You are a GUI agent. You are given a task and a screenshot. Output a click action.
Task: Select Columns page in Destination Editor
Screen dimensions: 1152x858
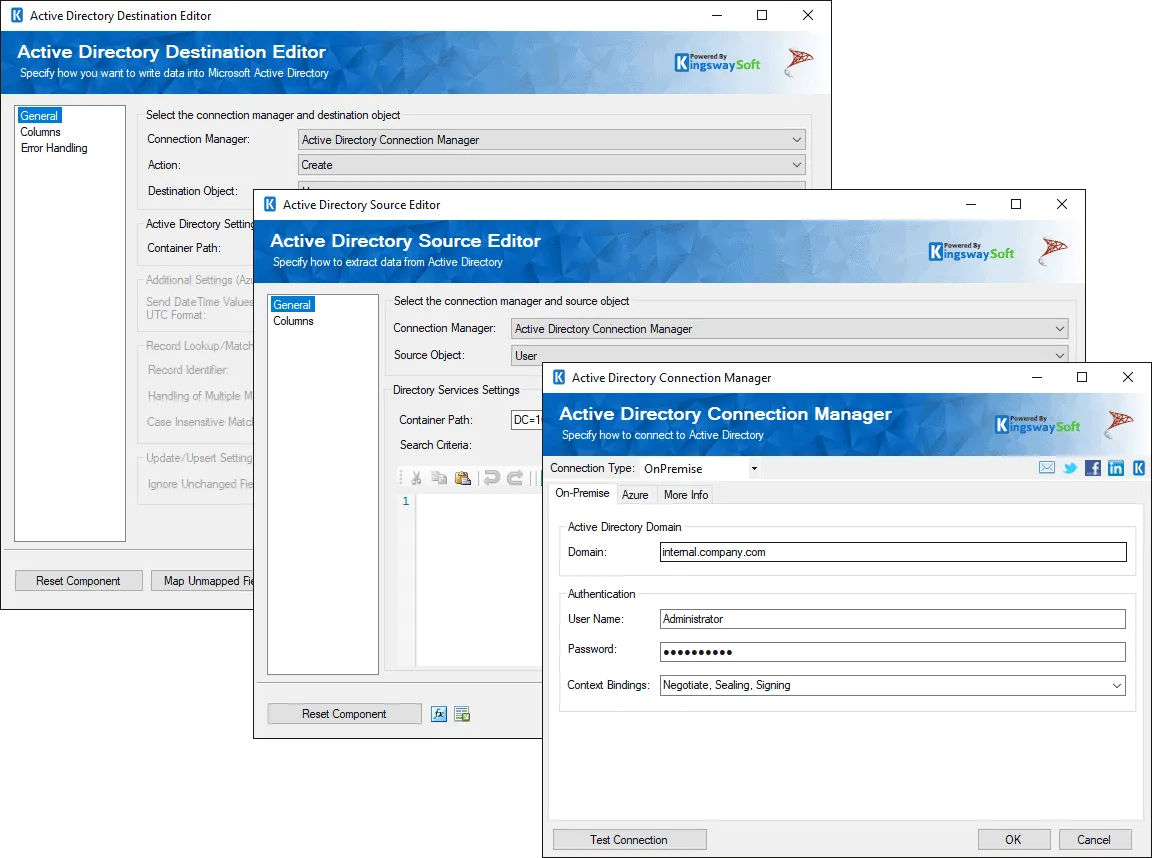pos(40,132)
